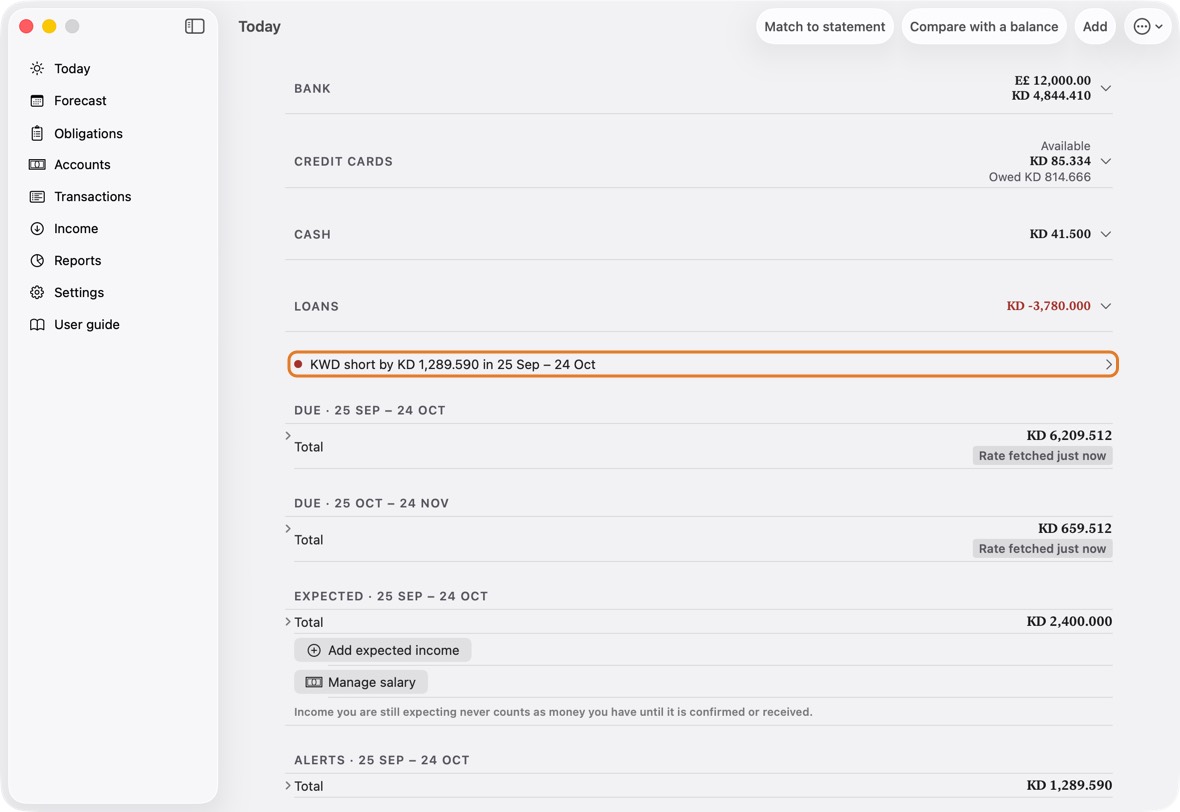Open the ellipsis more options menu

tap(1148, 26)
